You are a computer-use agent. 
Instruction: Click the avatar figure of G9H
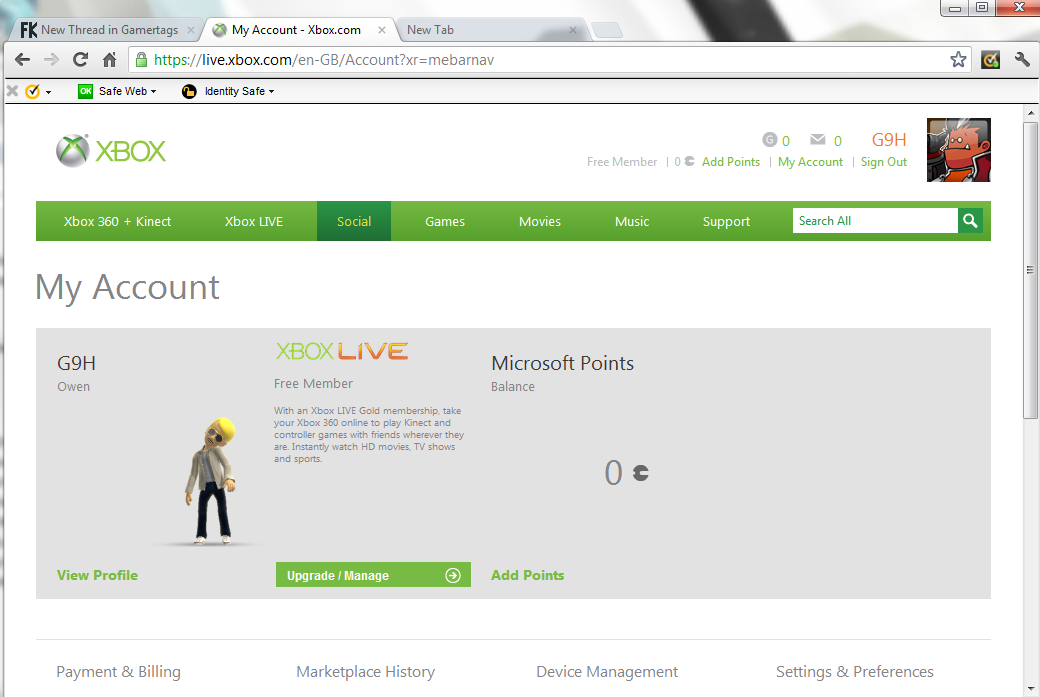211,481
